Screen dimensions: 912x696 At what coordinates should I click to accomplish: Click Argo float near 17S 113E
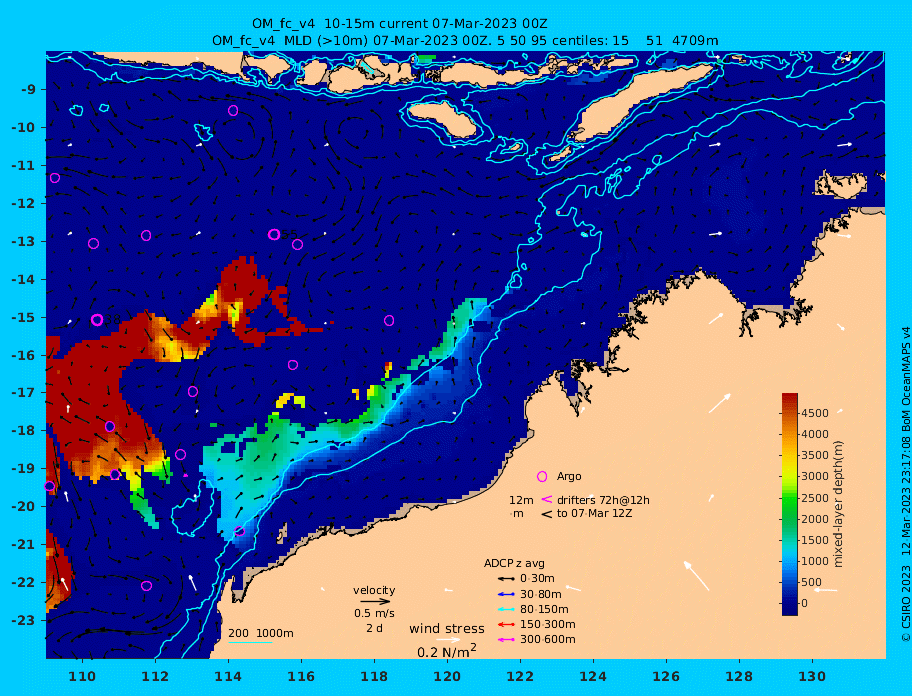pyautogui.click(x=193, y=391)
